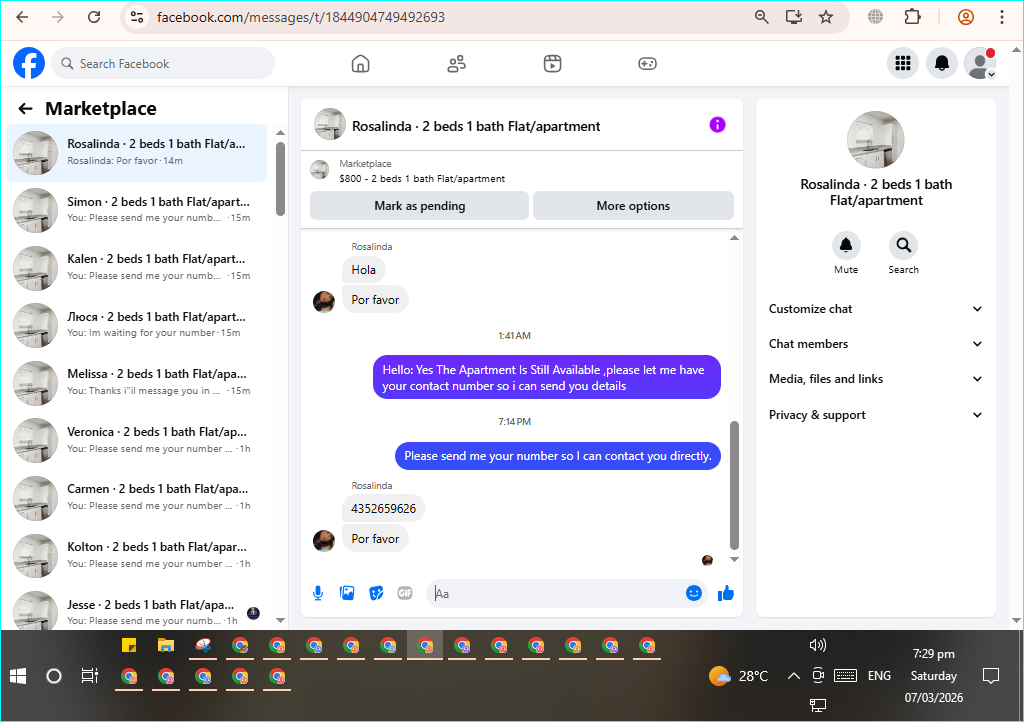Send a thumbs-up like
1024x722 pixels.
click(x=726, y=593)
